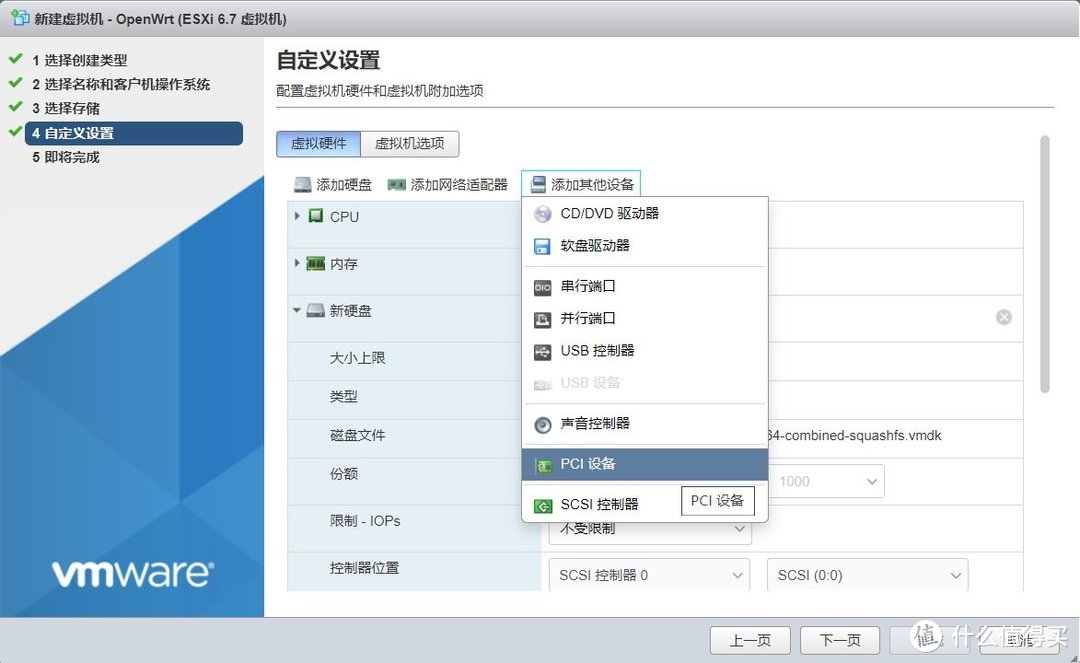
Task: Open the SCSI (0:0) dropdown
Action: coord(867,575)
